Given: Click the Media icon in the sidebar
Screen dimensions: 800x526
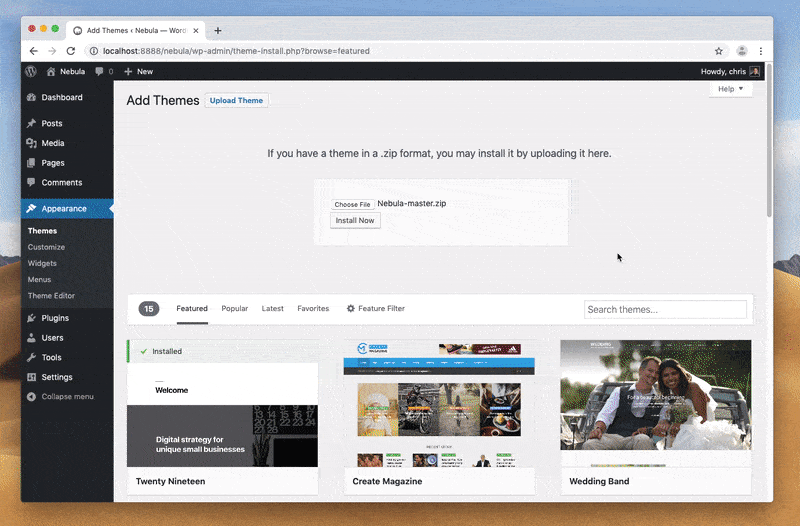Looking at the screenshot, I should 32,143.
